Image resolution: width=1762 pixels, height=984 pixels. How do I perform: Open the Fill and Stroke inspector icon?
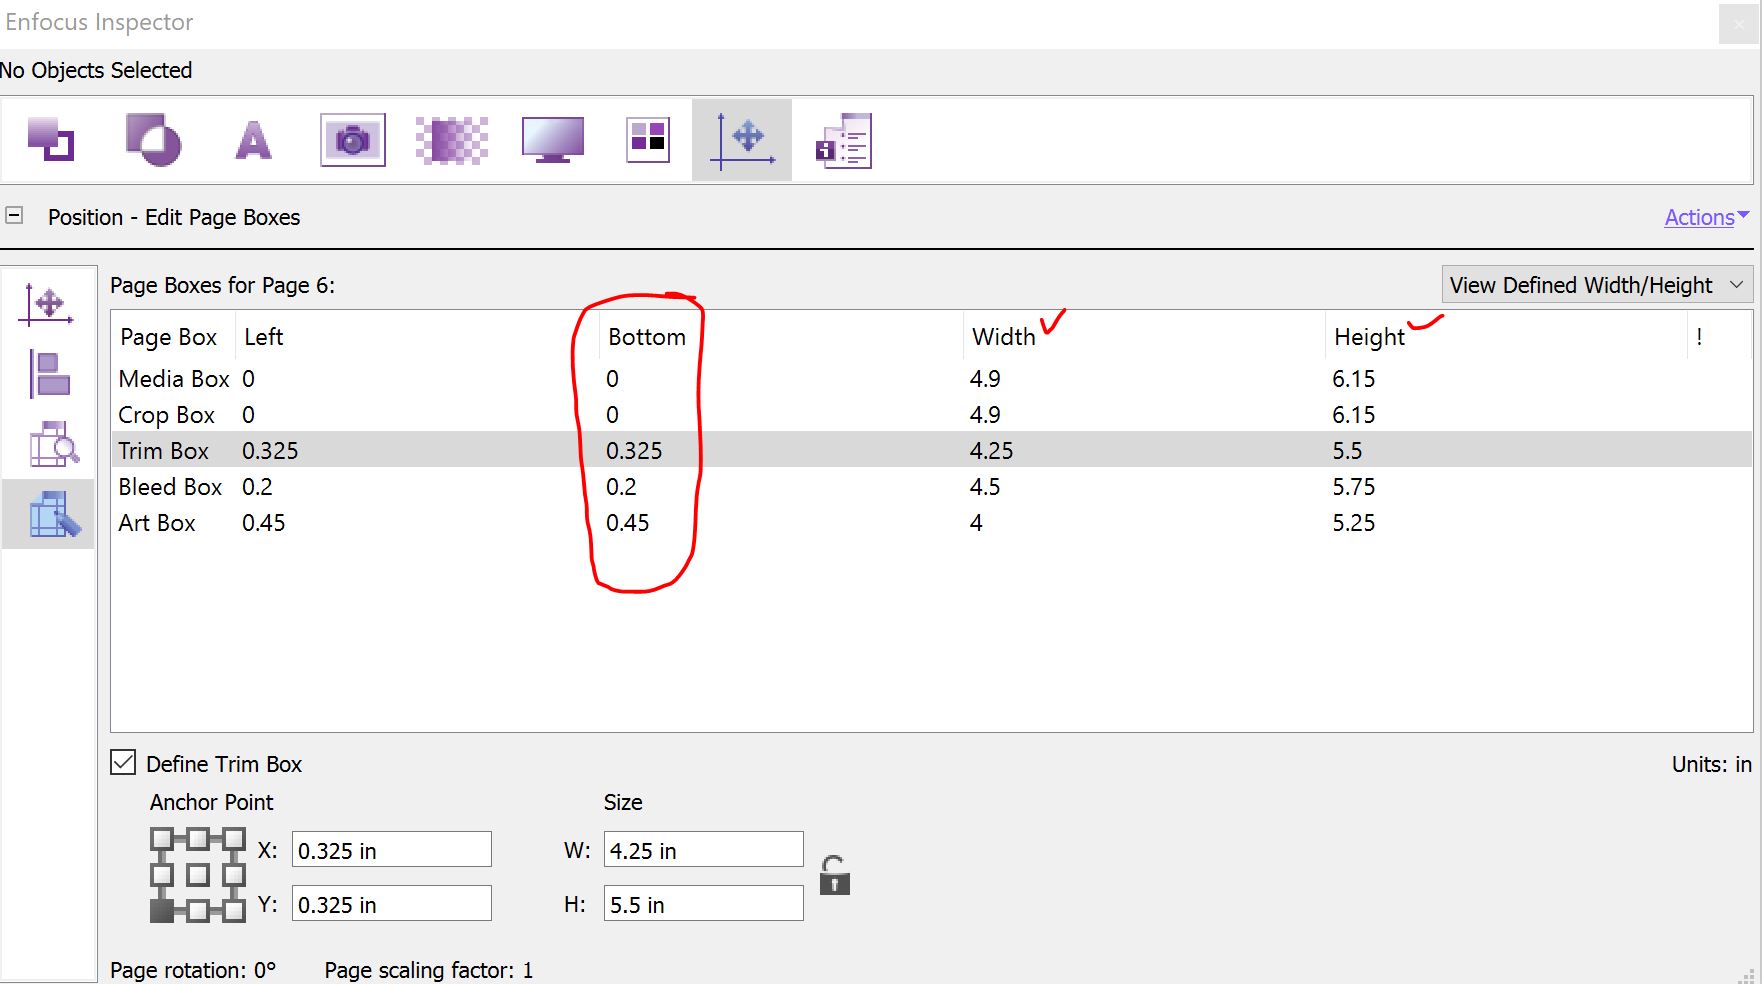[x=50, y=140]
